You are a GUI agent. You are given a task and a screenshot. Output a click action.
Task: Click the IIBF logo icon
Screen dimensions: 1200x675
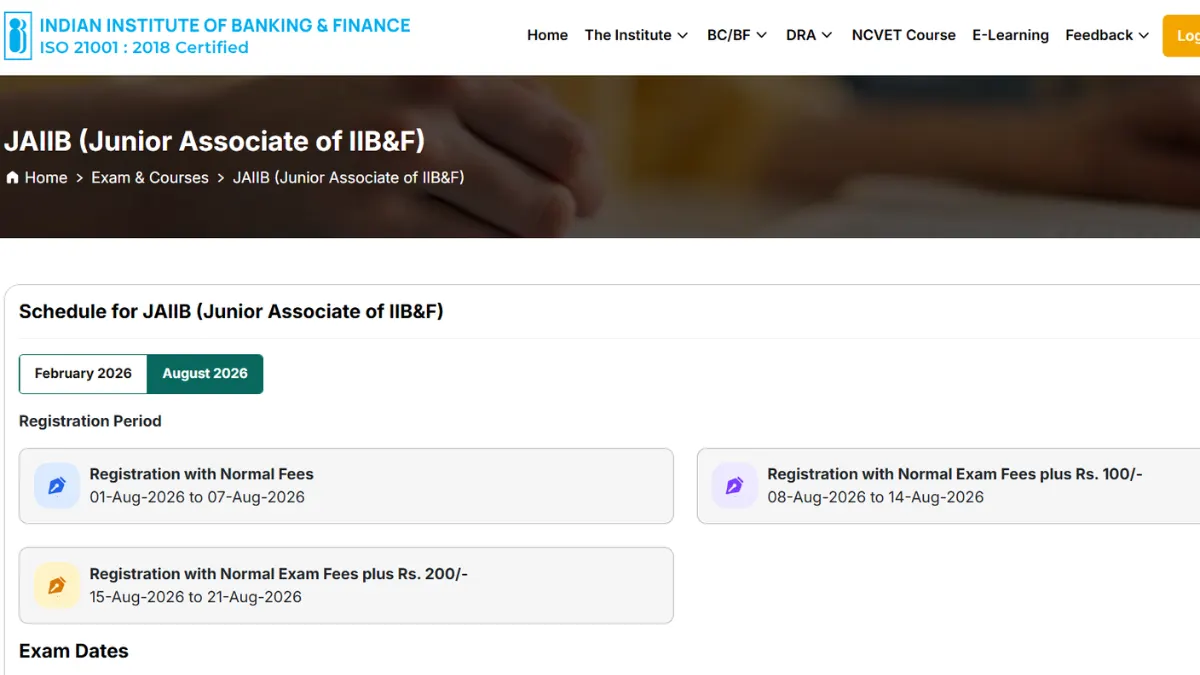click(x=18, y=35)
